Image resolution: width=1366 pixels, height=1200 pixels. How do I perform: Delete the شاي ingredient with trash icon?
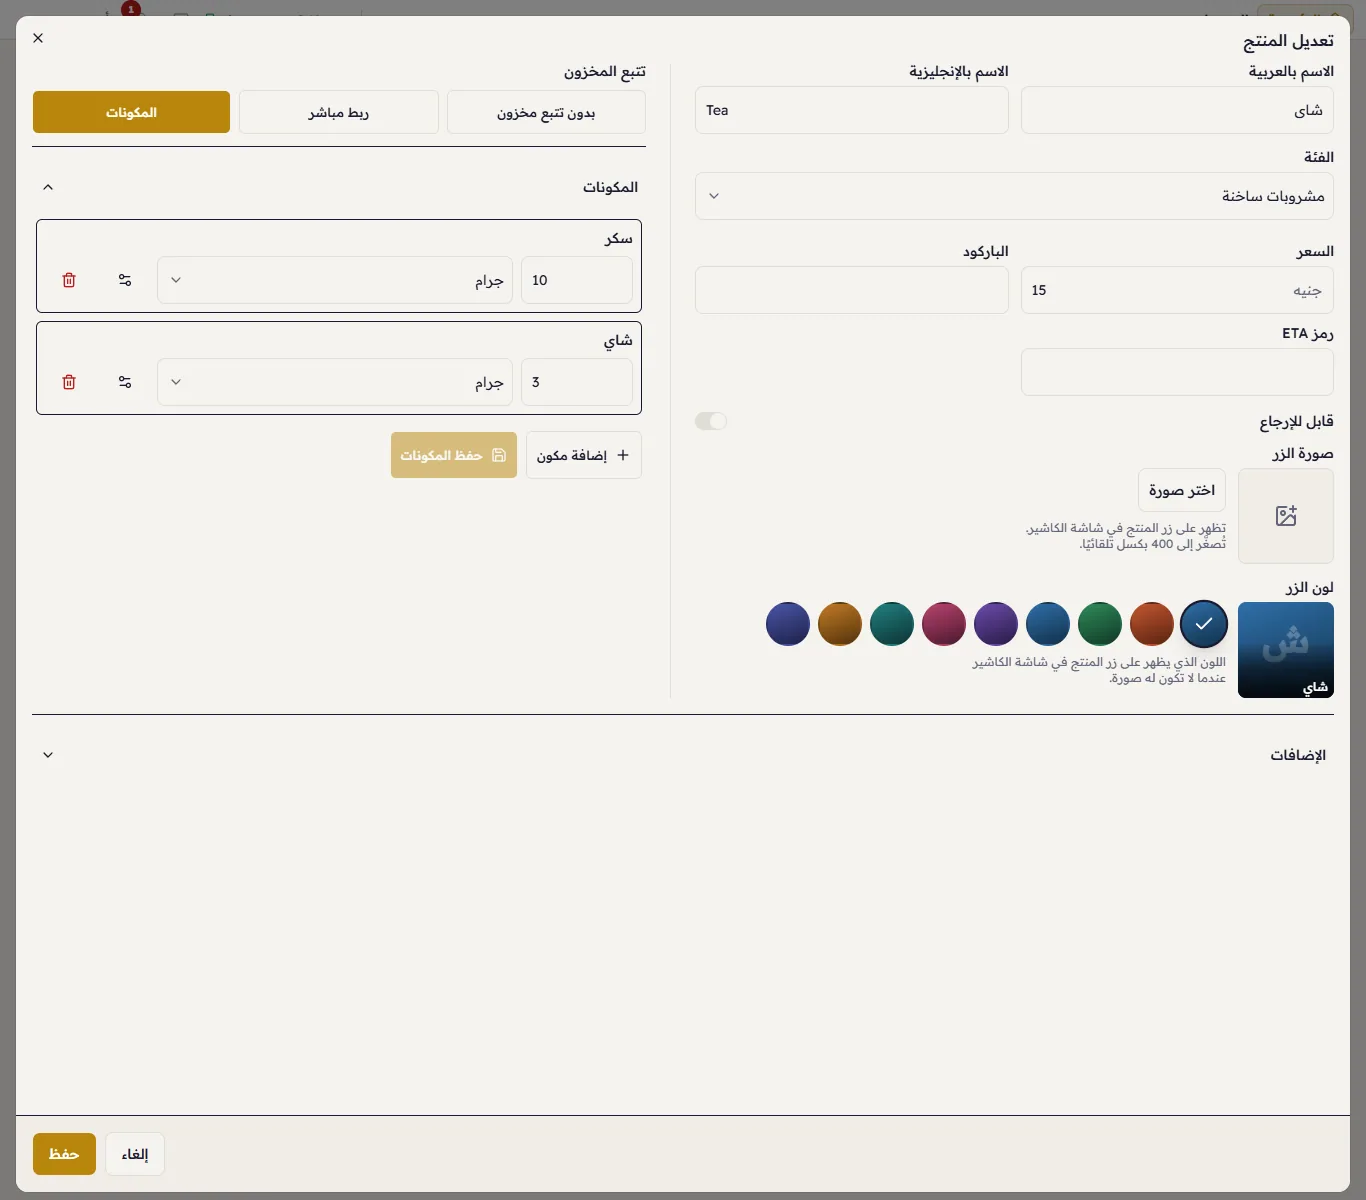tap(69, 382)
